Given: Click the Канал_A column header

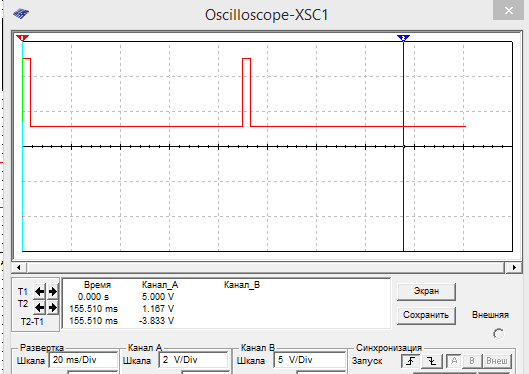Looking at the screenshot, I should (160, 285).
